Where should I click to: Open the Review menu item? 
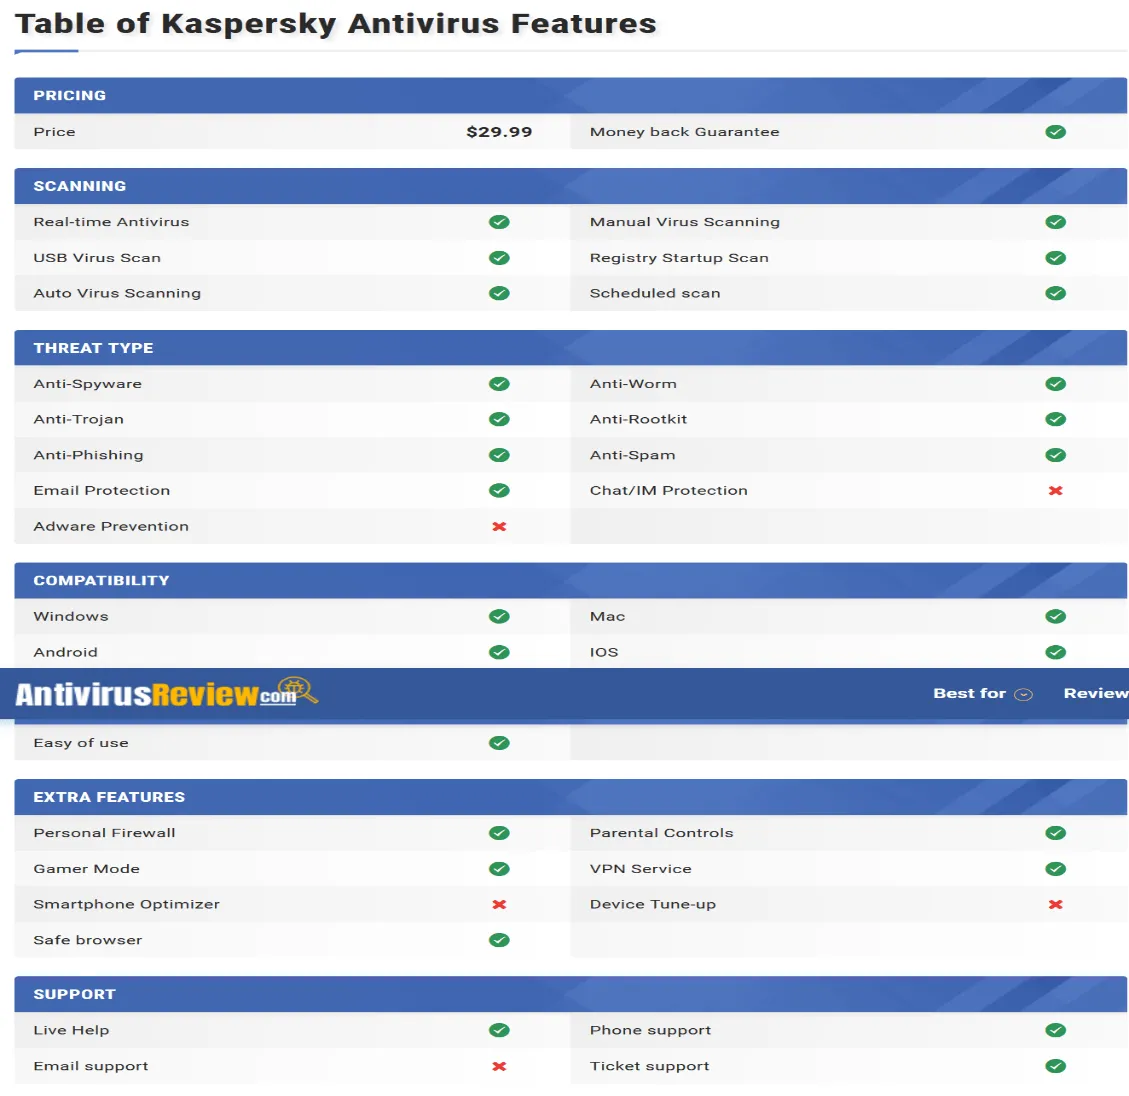[1096, 693]
